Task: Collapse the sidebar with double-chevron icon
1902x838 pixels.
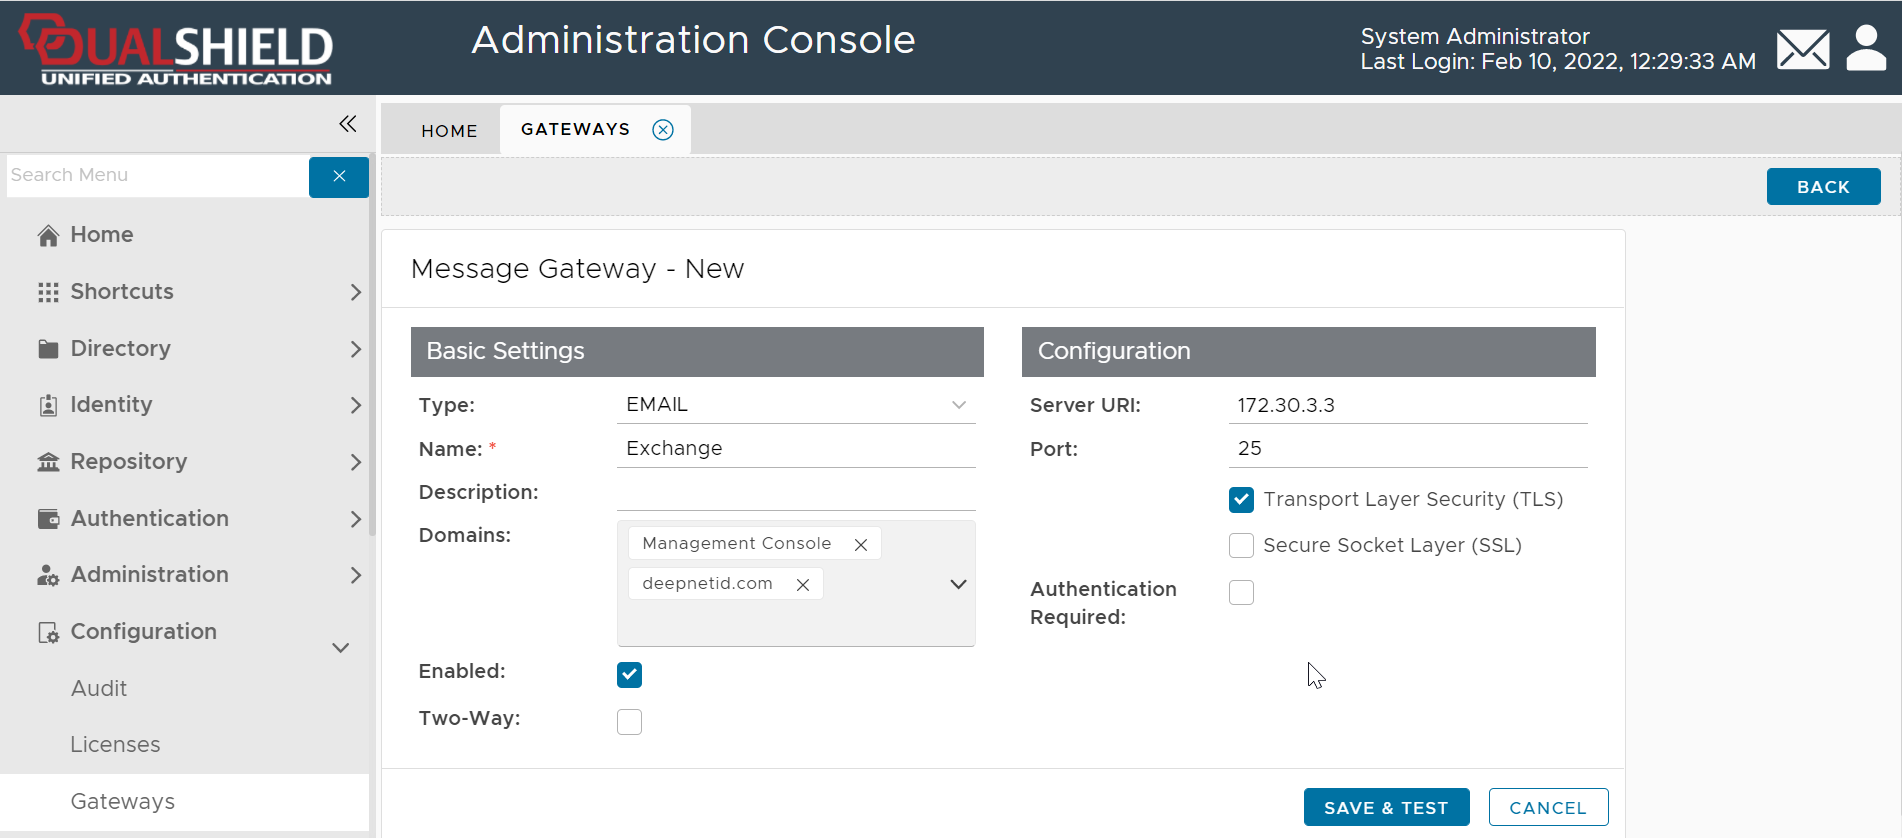Action: pyautogui.click(x=347, y=124)
